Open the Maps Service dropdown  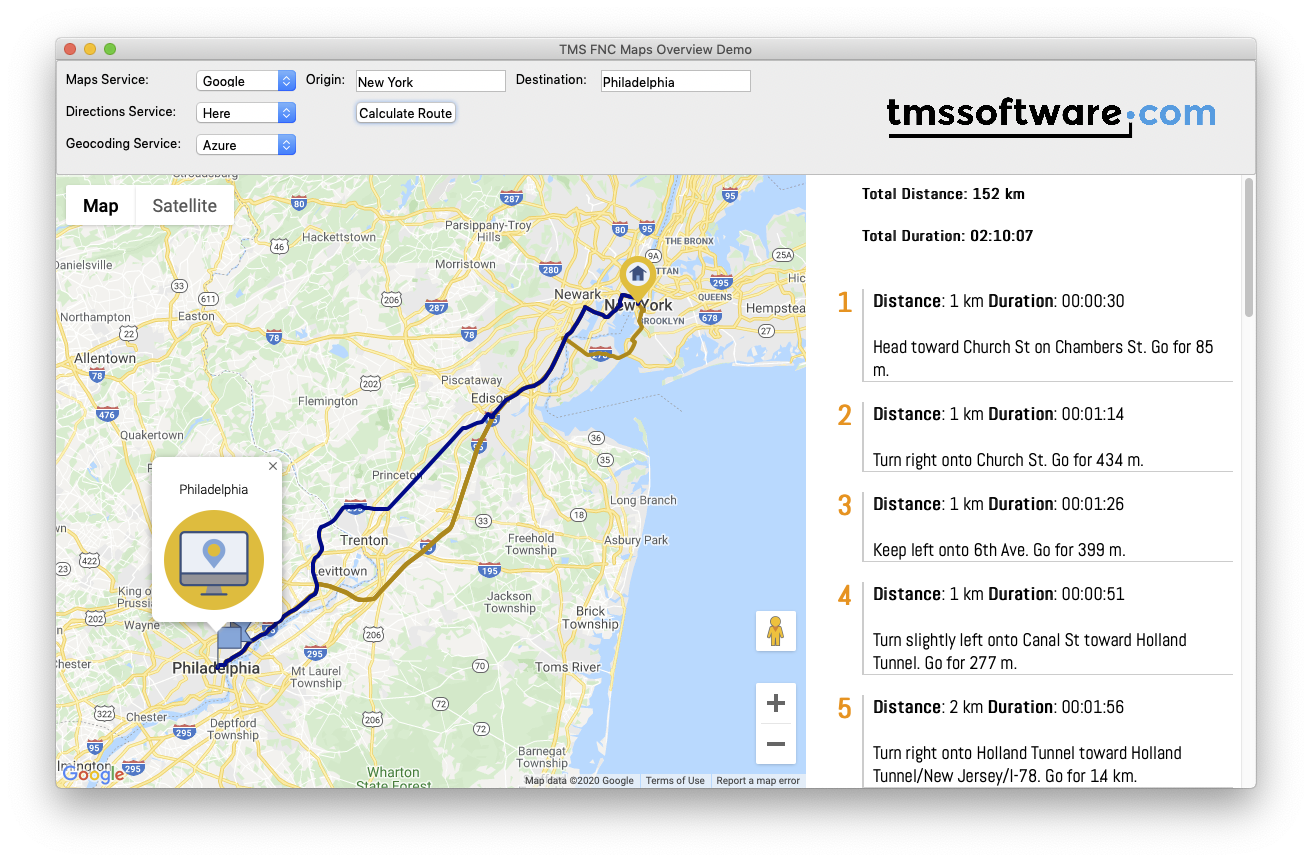[246, 81]
